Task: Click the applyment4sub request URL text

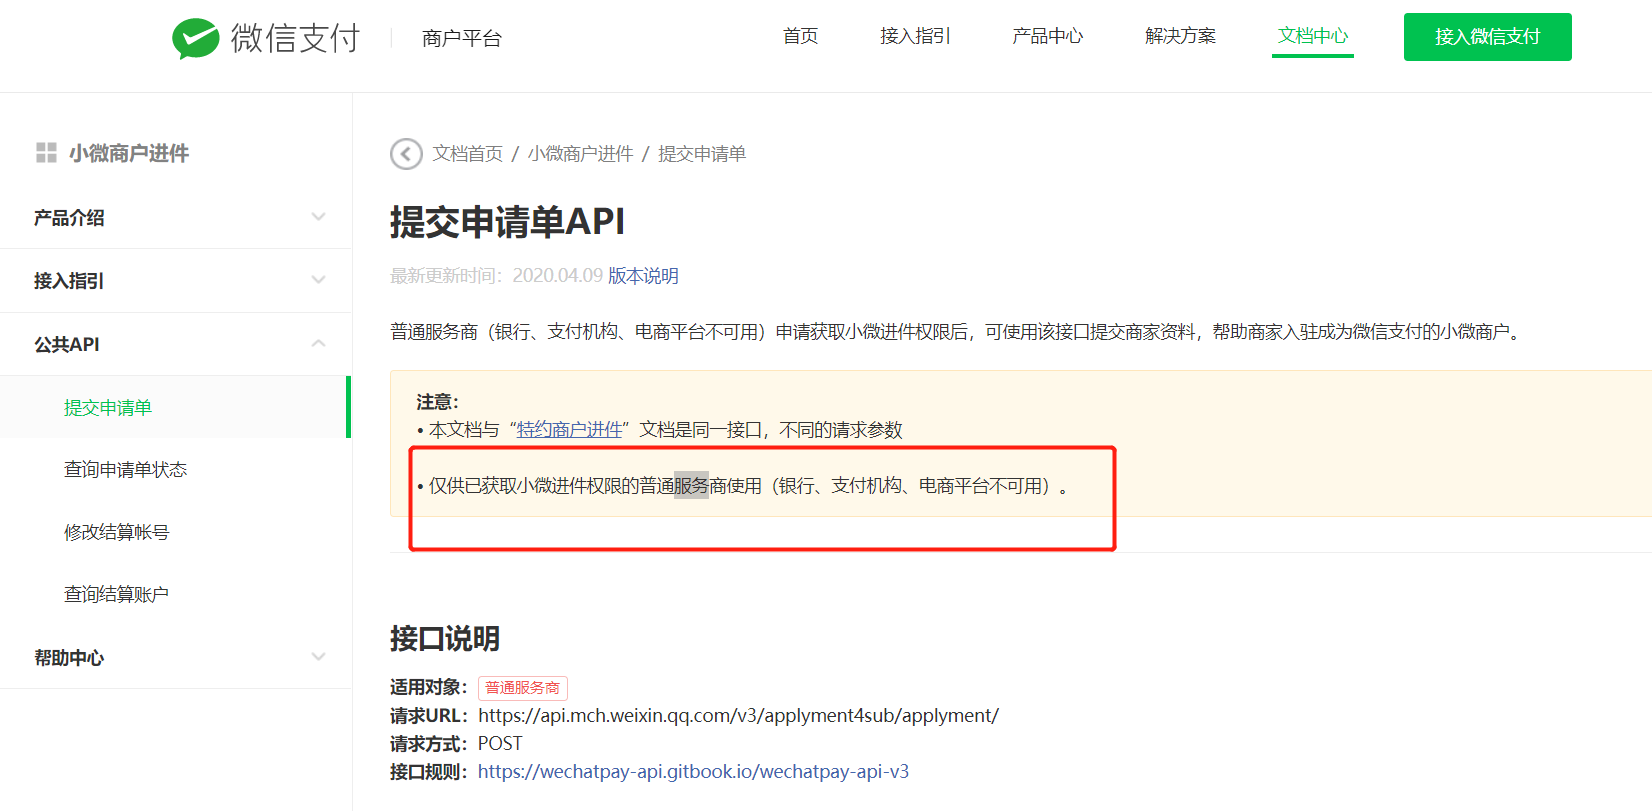Action: pos(738,715)
